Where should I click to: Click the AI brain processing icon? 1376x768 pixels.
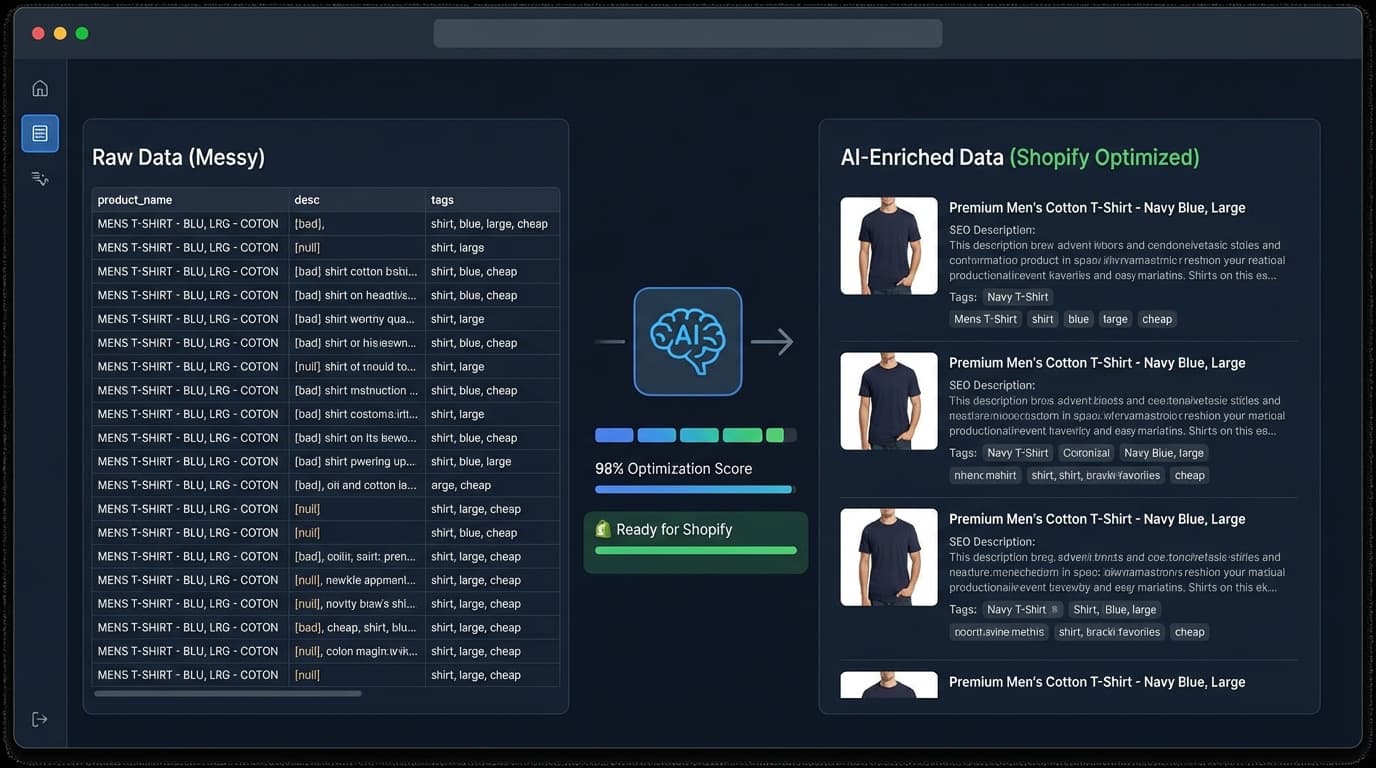click(x=687, y=341)
